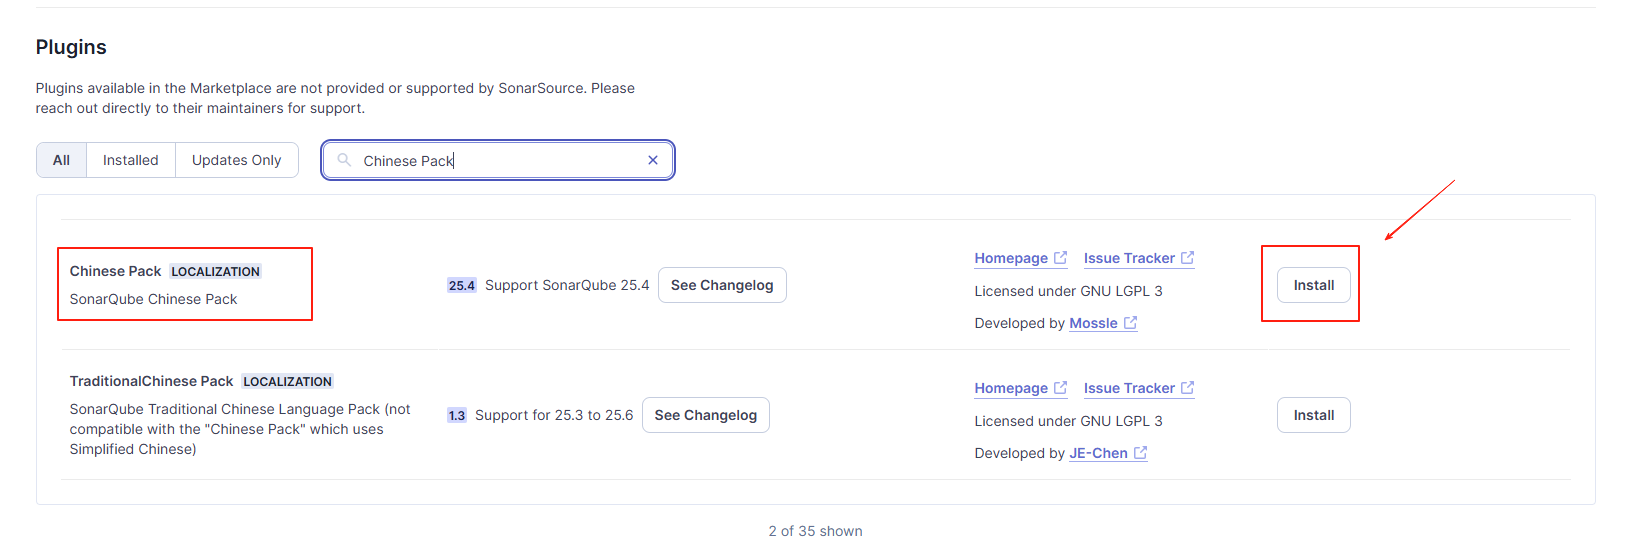1642x552 pixels.
Task: Click the TraditionalChinese Pack version 1.3 badge
Action: [x=456, y=415]
